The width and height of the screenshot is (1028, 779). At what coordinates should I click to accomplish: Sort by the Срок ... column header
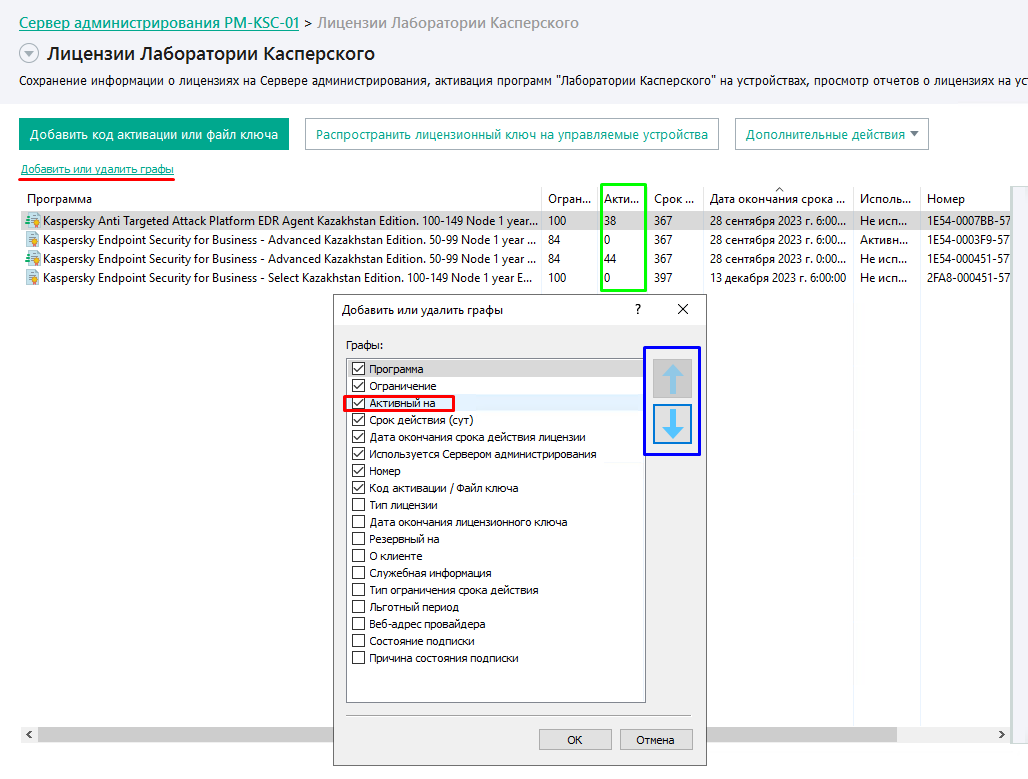pos(675,199)
